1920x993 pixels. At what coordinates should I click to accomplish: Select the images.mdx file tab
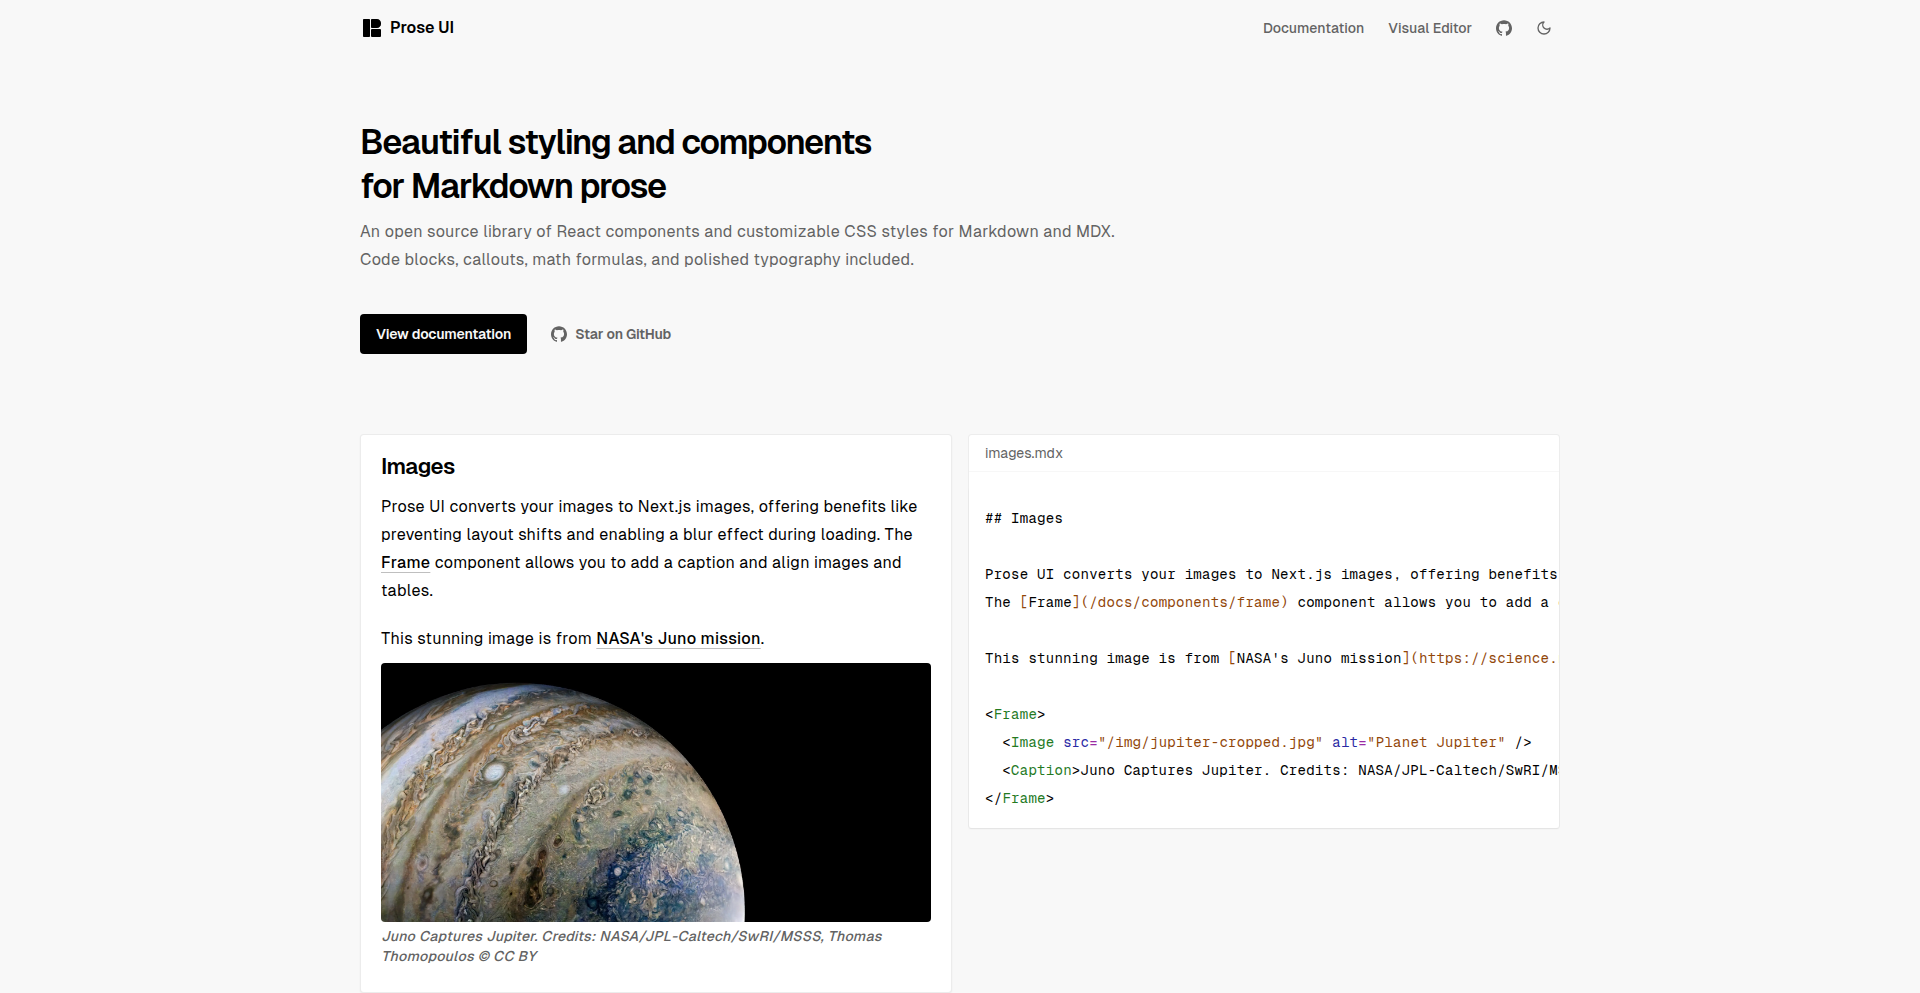pos(1024,453)
